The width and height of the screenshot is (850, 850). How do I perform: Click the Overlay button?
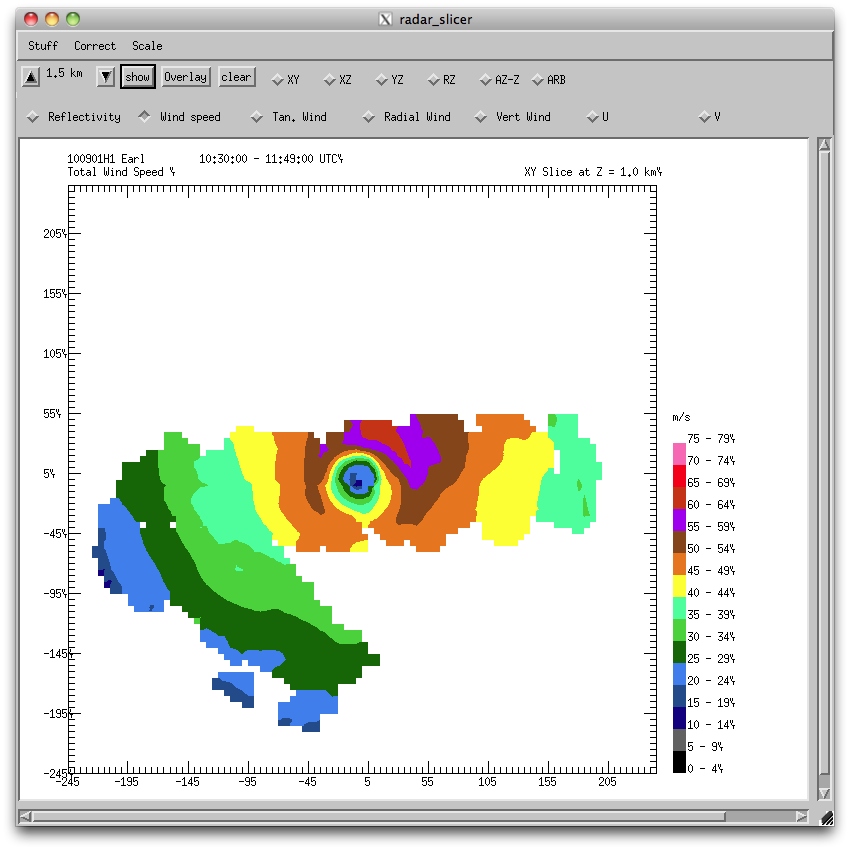(186, 77)
